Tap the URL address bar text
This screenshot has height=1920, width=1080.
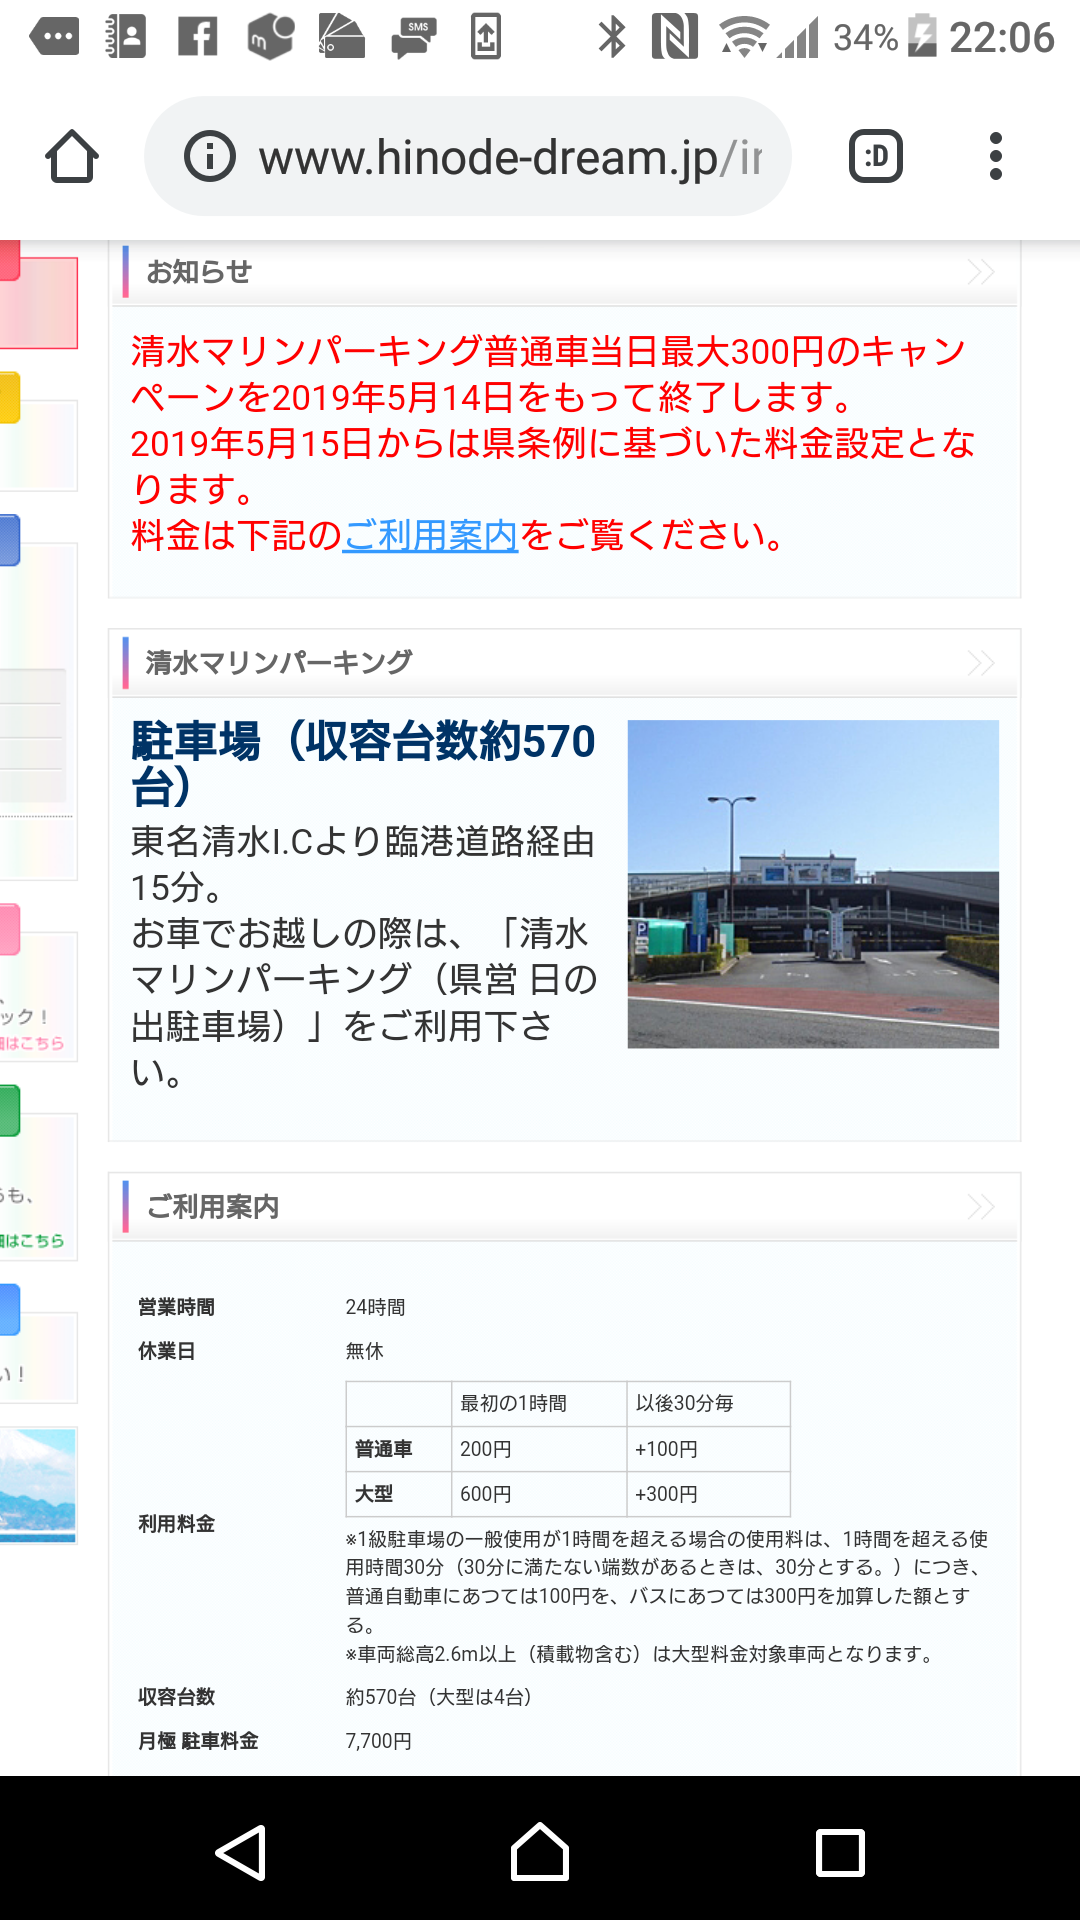pyautogui.click(x=508, y=158)
